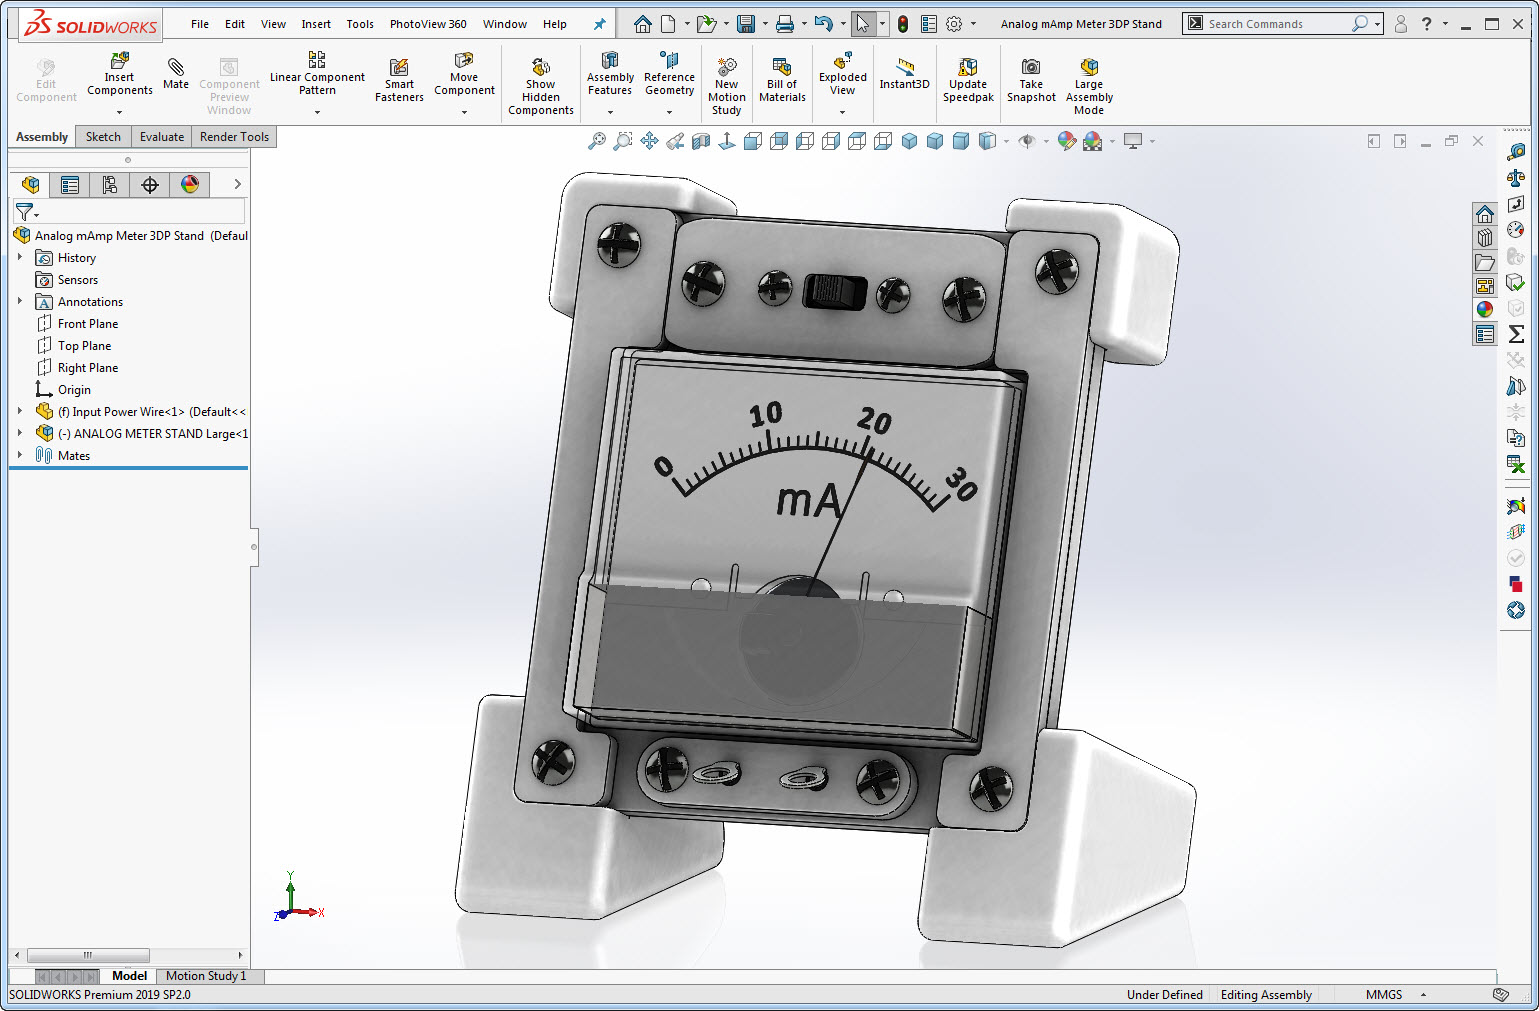Open the ConfigurationManager tab icon

click(110, 184)
